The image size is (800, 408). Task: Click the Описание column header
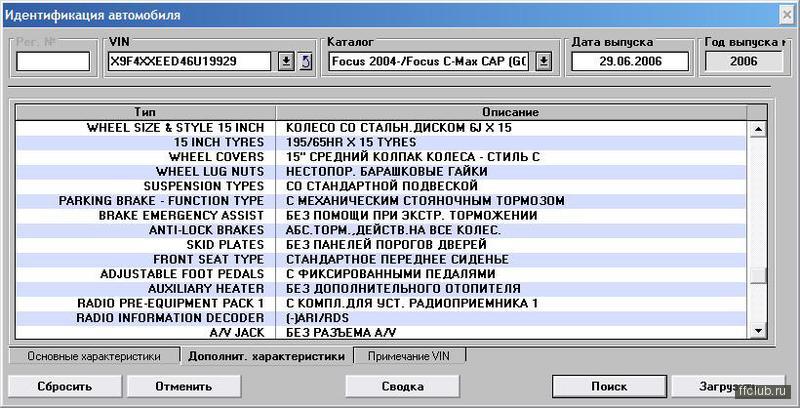click(511, 112)
